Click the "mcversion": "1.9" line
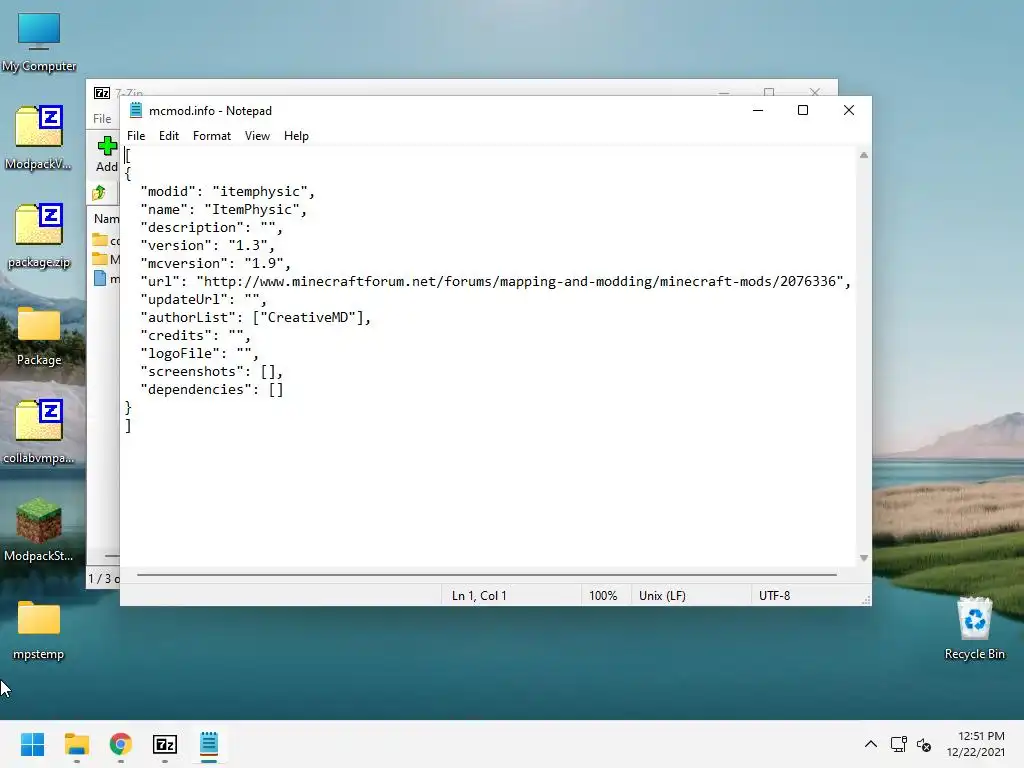This screenshot has width=1024, height=768. [x=216, y=263]
